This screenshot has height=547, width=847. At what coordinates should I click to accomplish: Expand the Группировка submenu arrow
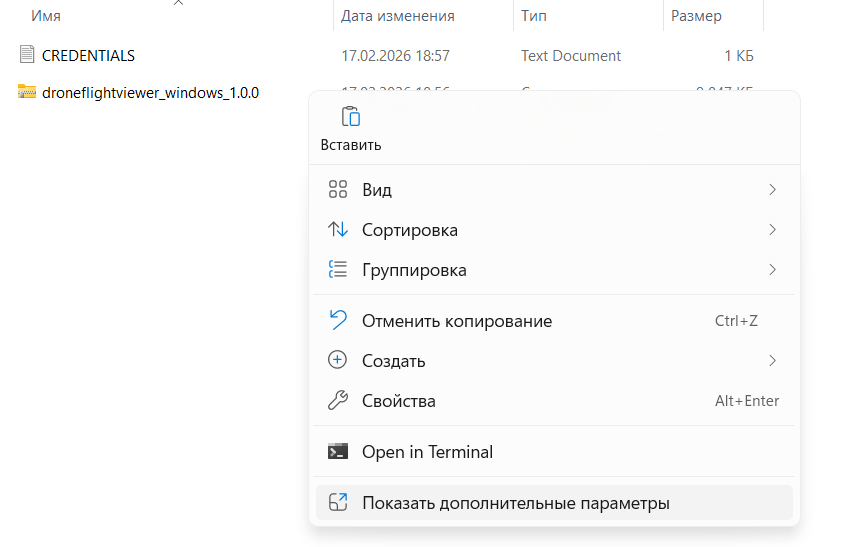[772, 270]
